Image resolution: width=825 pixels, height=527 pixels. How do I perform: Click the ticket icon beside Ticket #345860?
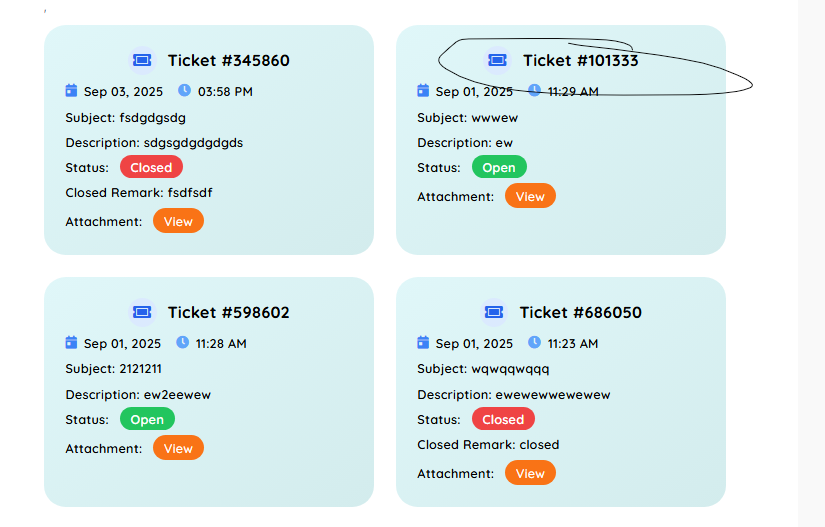[142, 60]
